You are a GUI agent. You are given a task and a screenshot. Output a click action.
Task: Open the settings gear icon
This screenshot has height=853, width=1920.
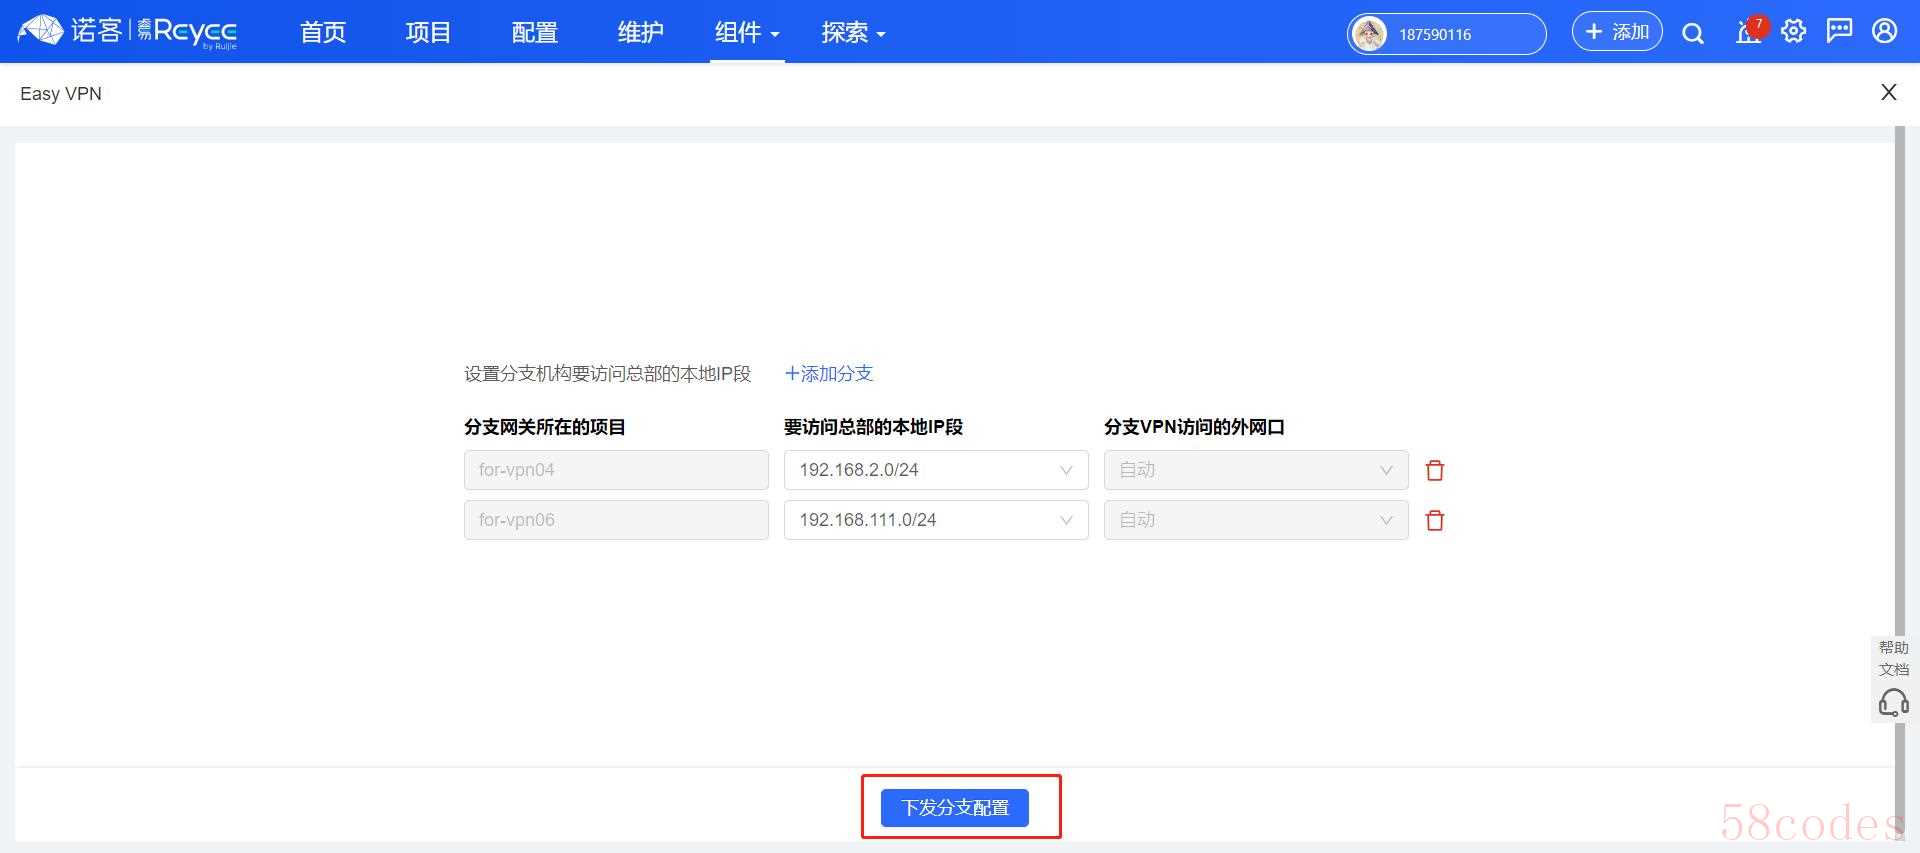[1794, 32]
